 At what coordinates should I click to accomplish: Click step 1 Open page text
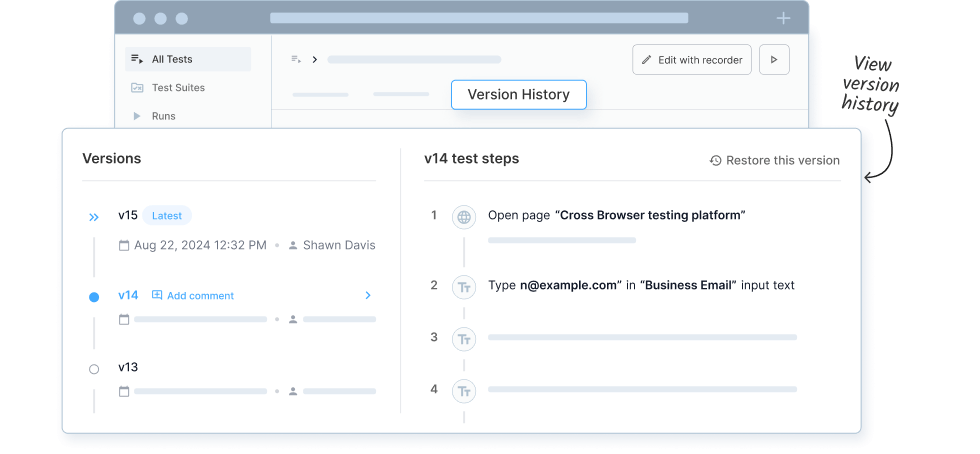[617, 216]
